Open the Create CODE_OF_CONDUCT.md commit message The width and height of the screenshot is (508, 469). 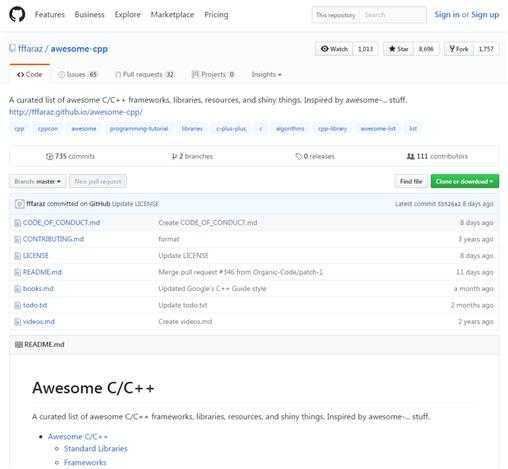pyautogui.click(x=208, y=222)
